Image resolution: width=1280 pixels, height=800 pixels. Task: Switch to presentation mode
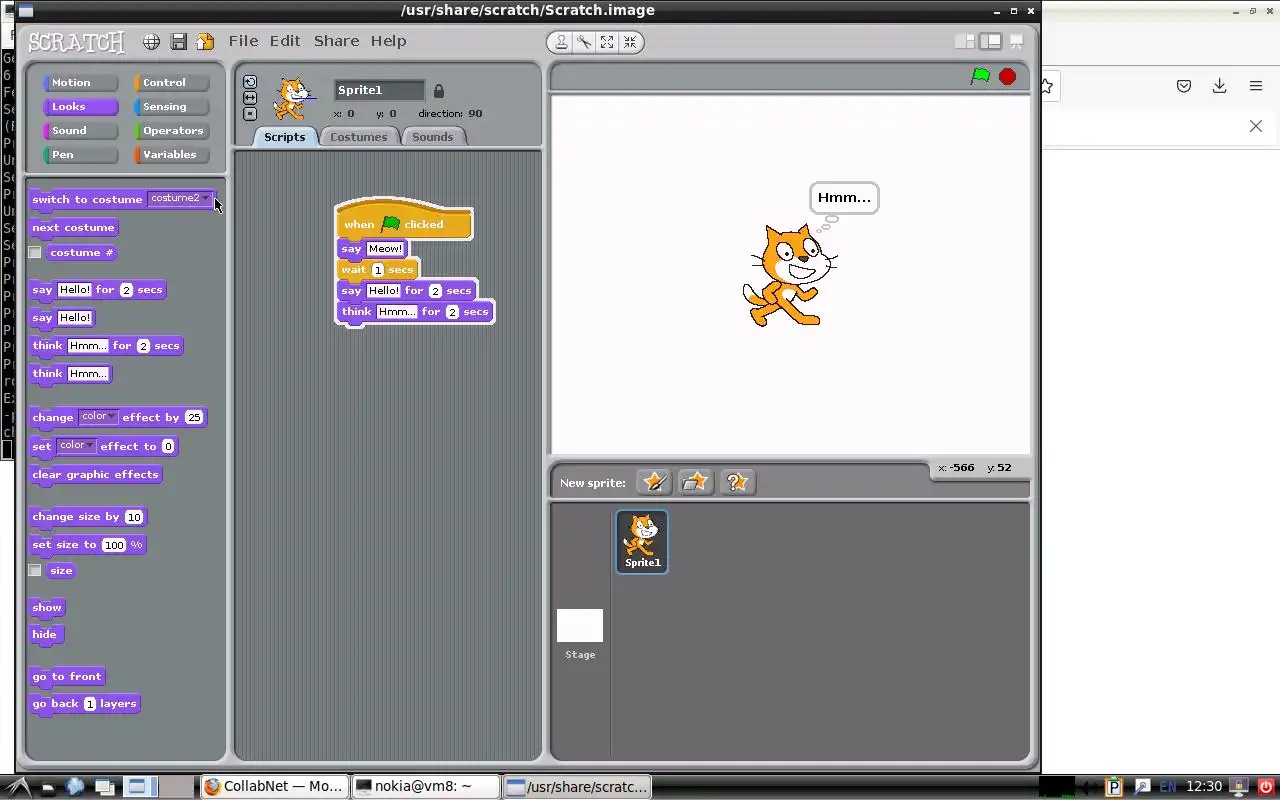pyautogui.click(x=1016, y=41)
